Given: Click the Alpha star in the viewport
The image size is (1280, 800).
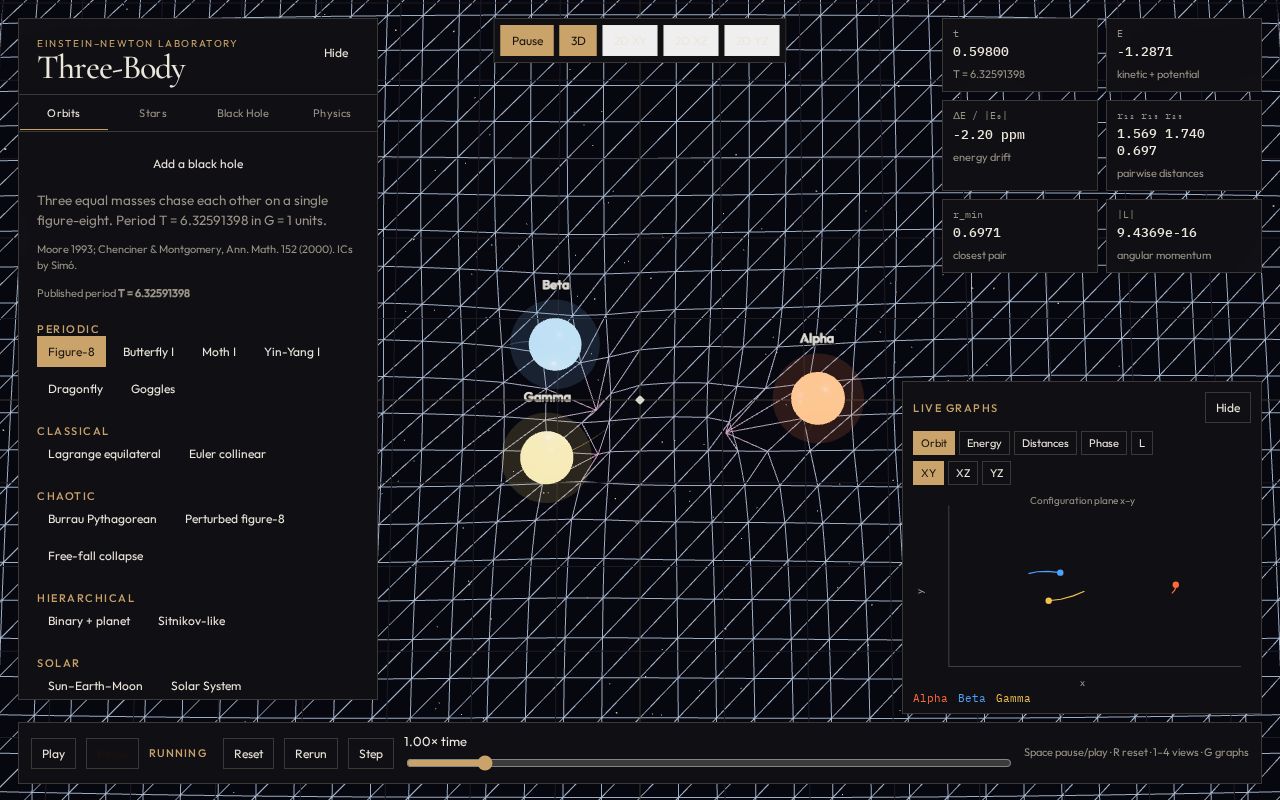Looking at the screenshot, I should [x=818, y=398].
